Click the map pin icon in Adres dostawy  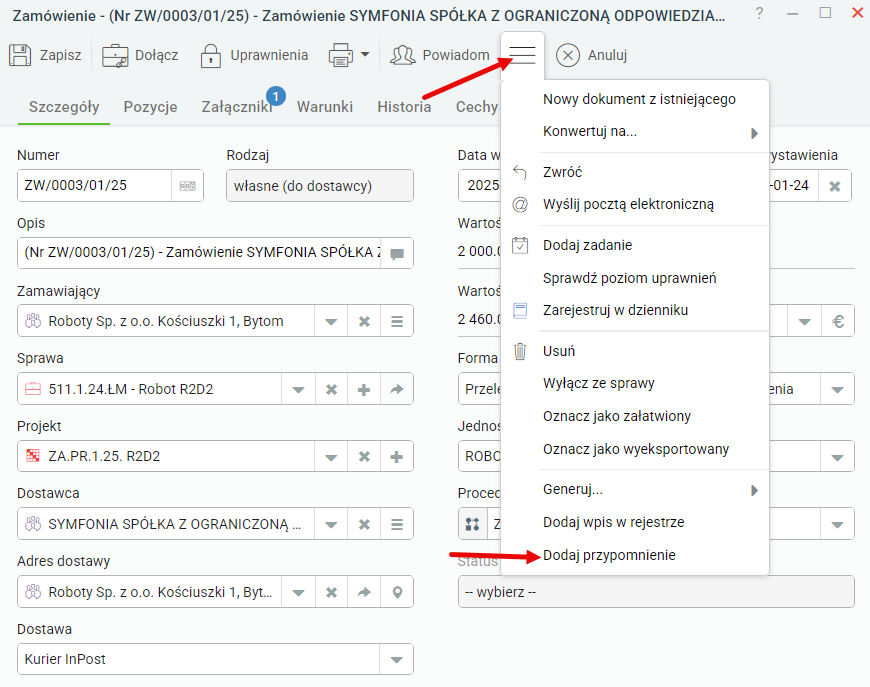[397, 593]
